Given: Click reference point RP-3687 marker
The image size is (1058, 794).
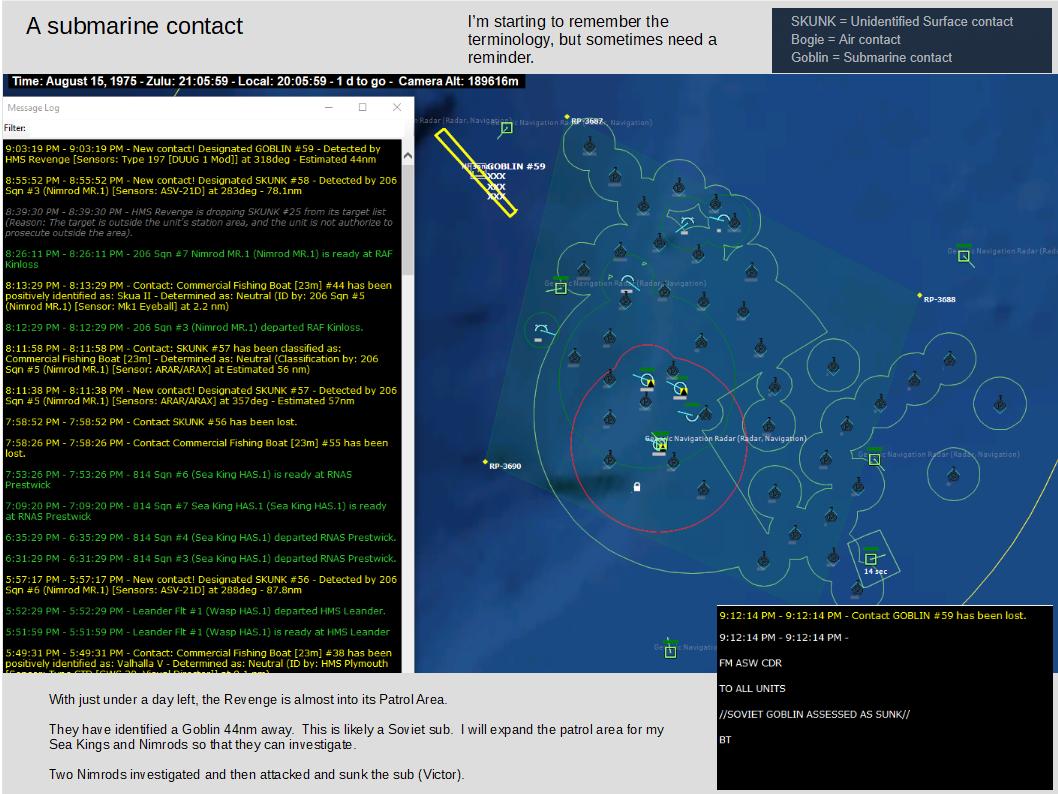Looking at the screenshot, I should click(567, 117).
